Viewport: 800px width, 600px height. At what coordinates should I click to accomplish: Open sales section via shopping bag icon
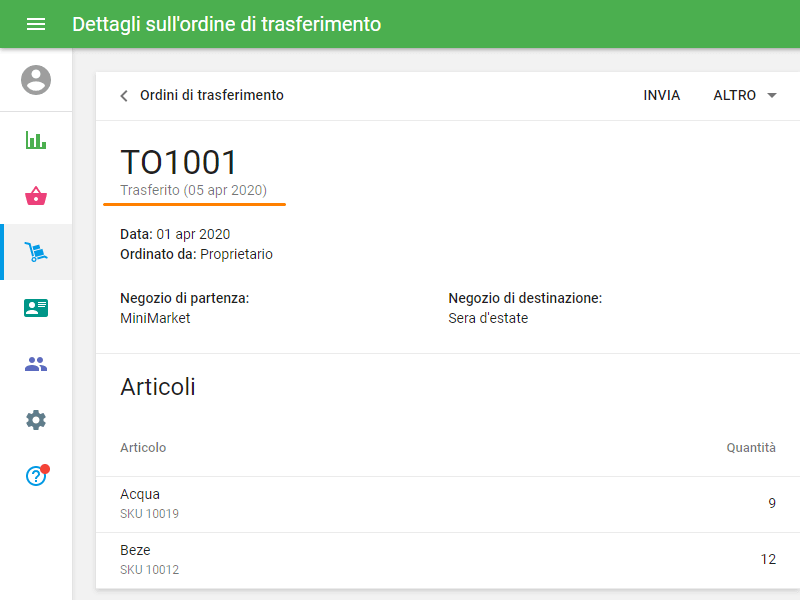click(x=36, y=196)
